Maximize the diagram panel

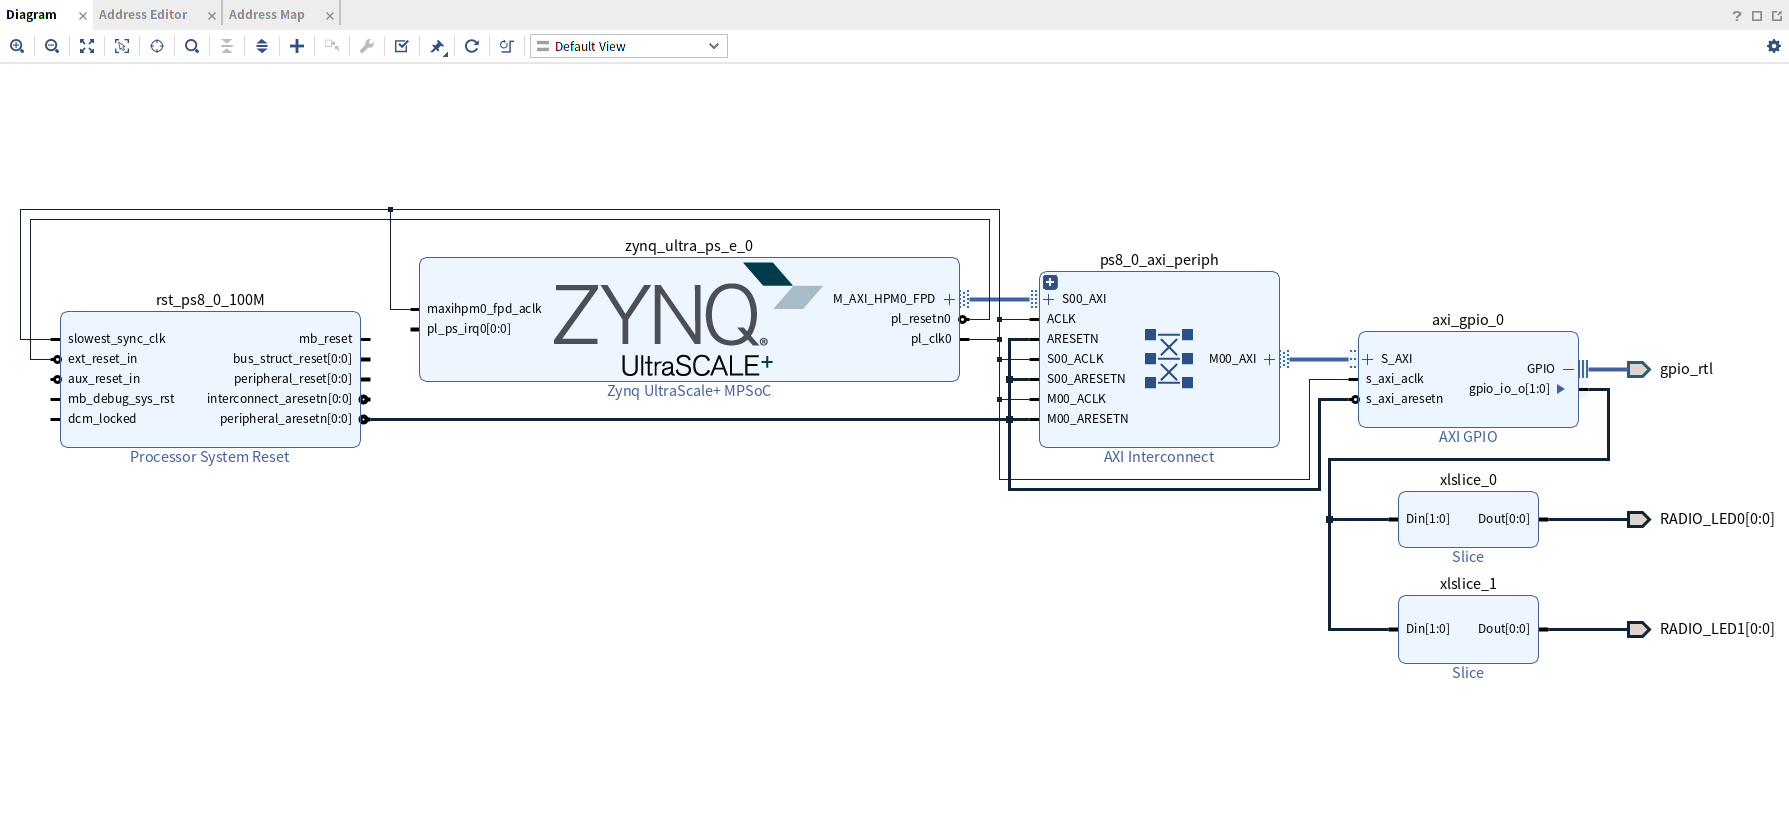coord(1757,15)
